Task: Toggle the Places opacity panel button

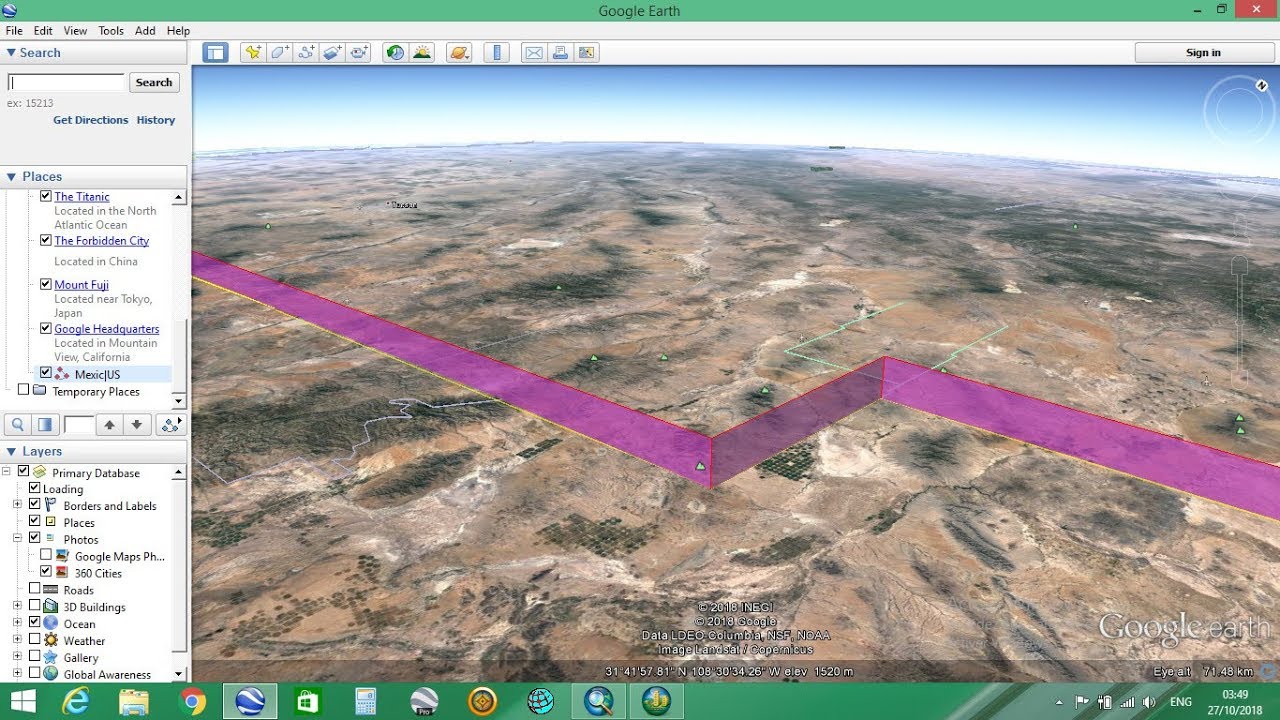Action: click(44, 425)
